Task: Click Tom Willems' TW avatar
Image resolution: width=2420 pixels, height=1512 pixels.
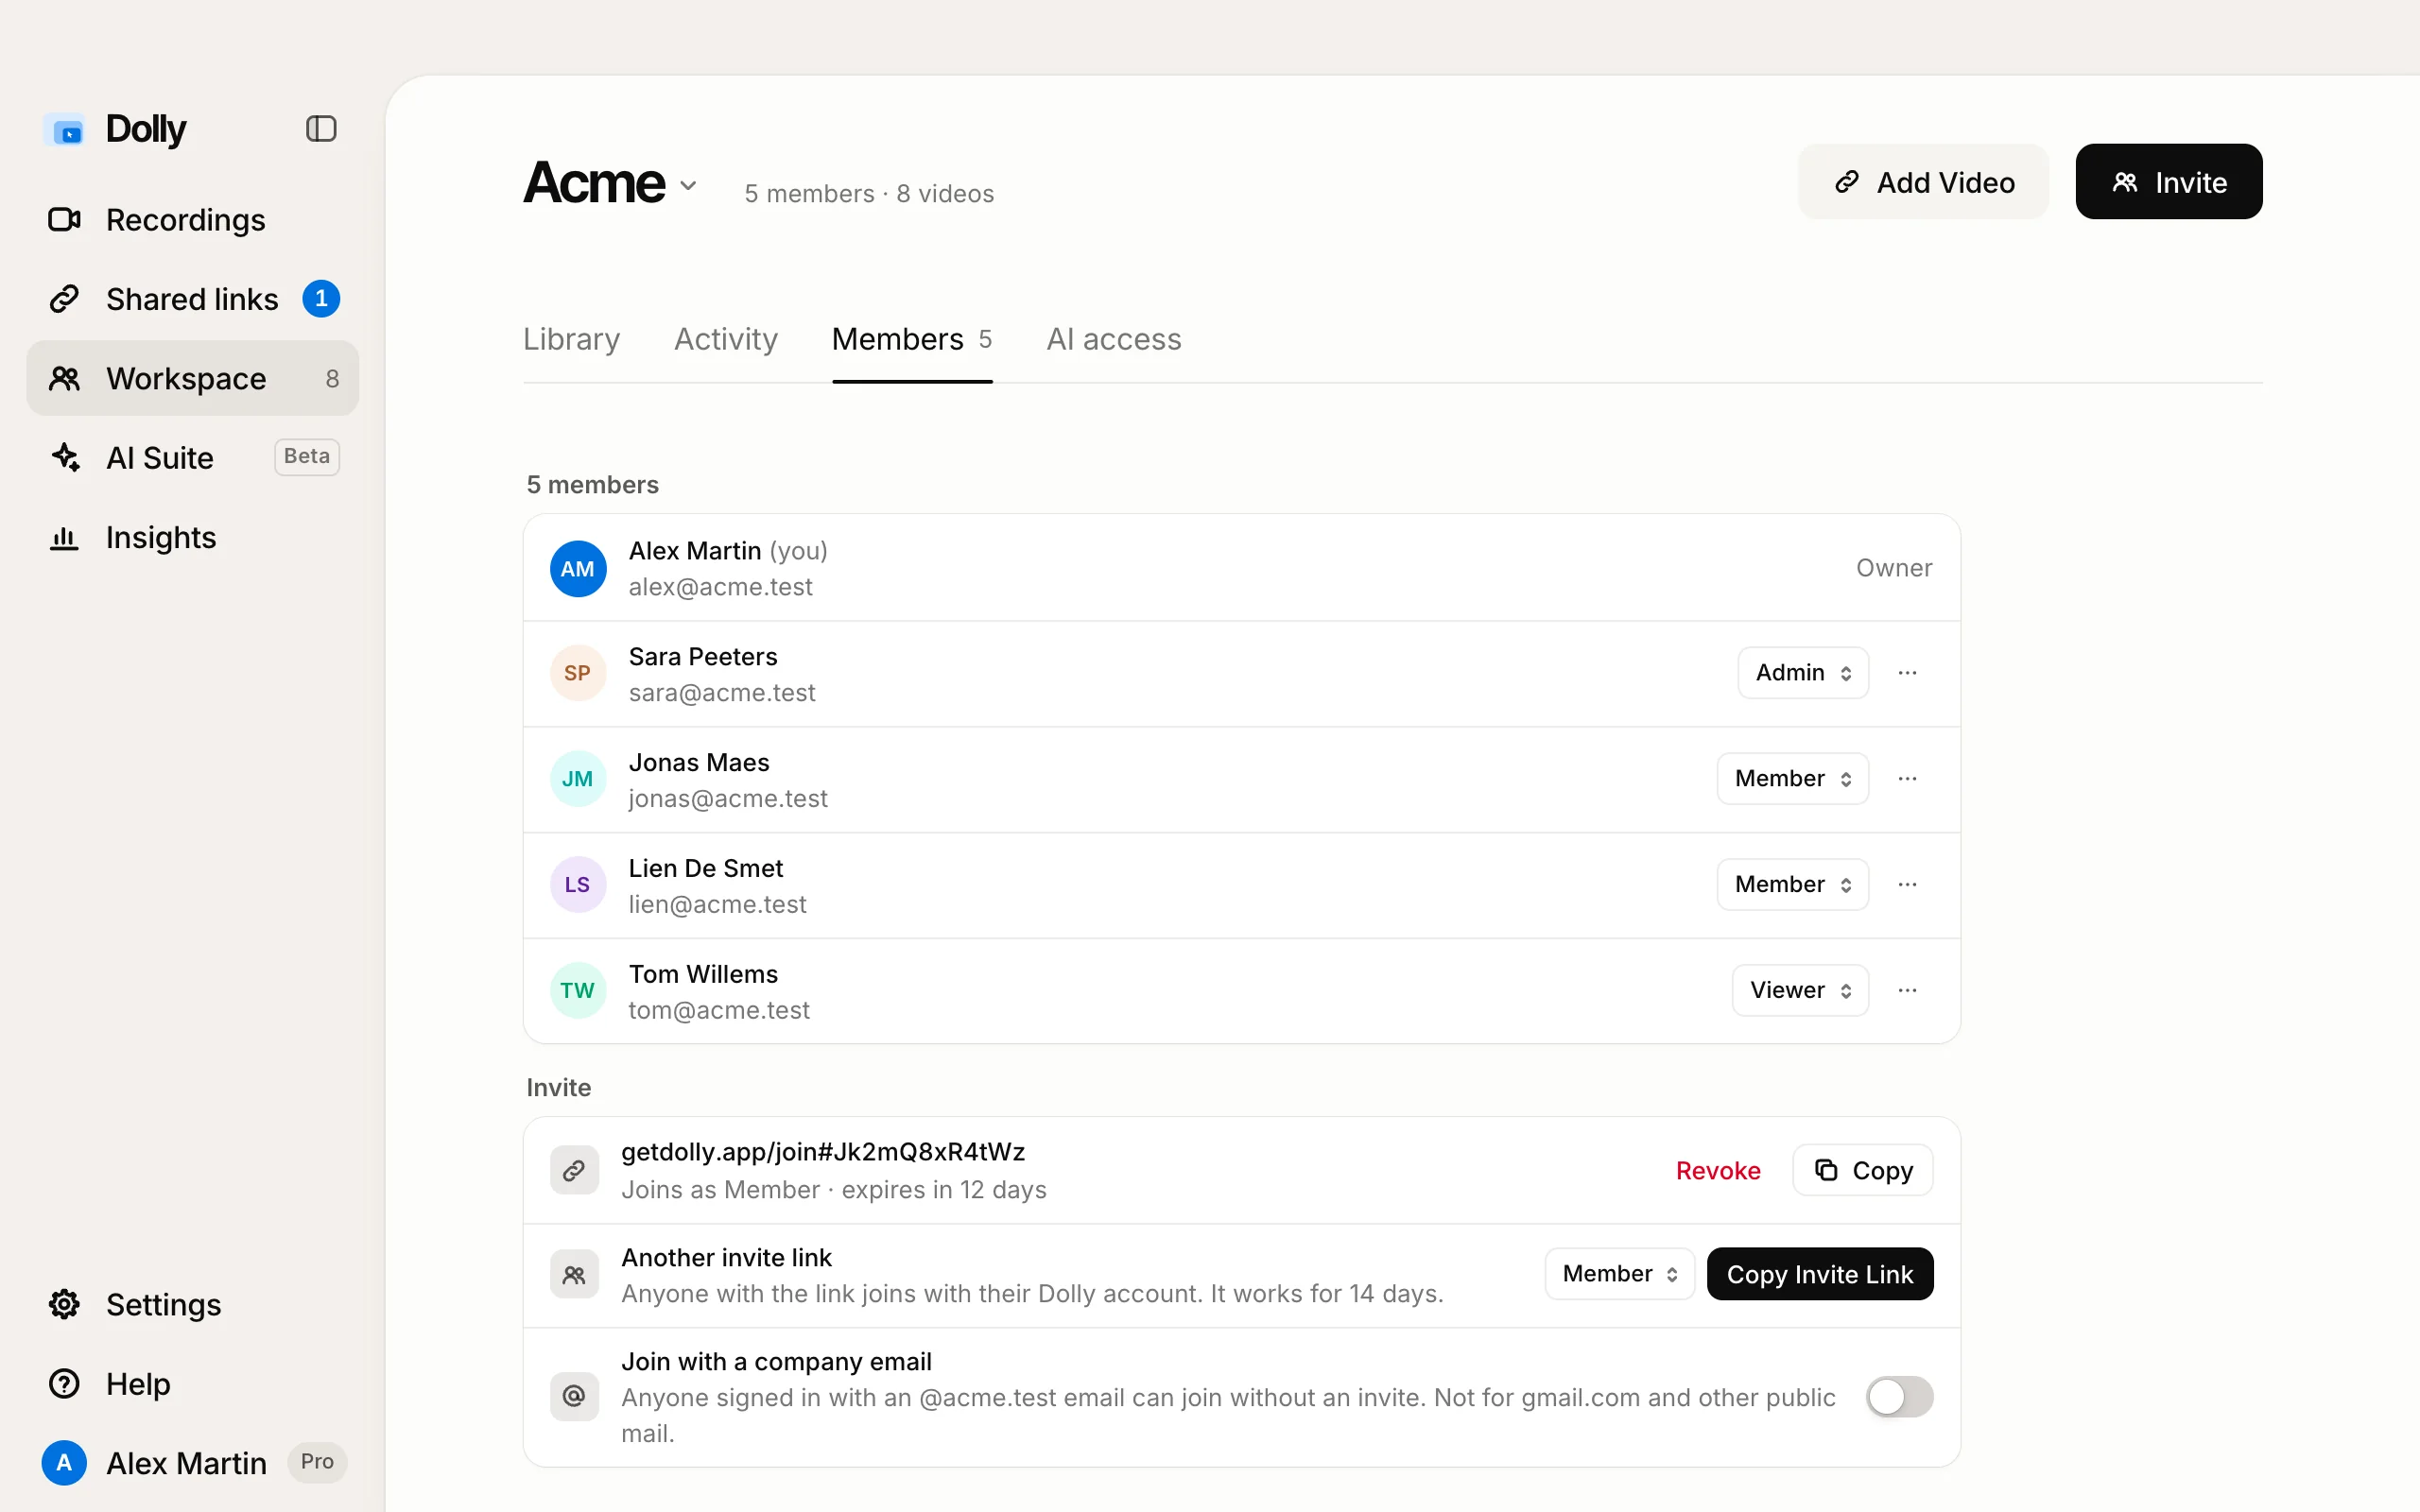Action: coord(578,991)
